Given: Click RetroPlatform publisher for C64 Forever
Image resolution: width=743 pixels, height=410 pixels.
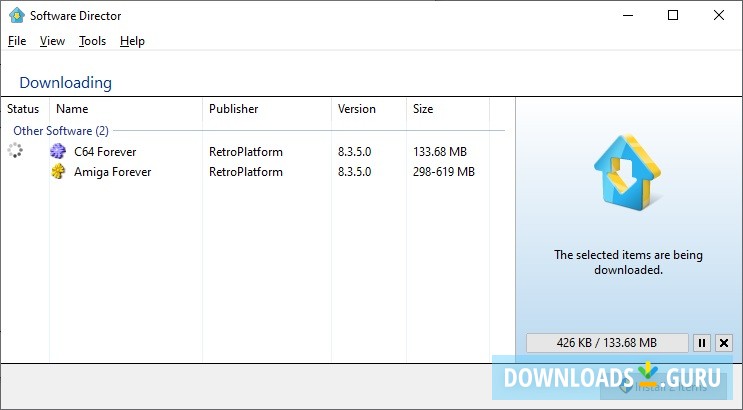Looking at the screenshot, I should (x=246, y=152).
